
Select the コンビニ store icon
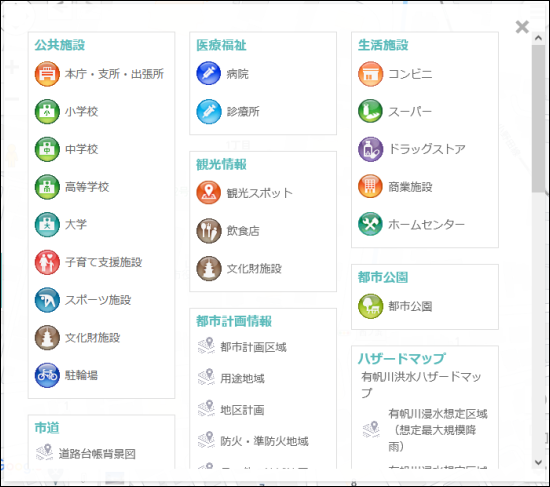pos(370,74)
